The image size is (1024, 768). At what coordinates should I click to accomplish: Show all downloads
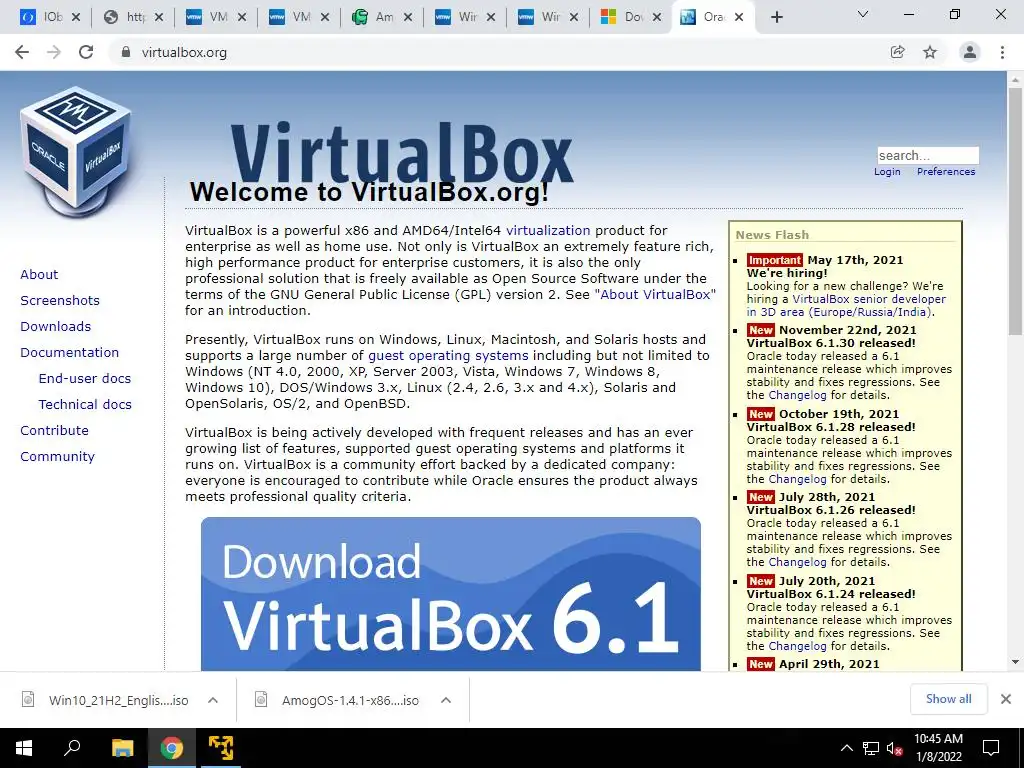pos(948,699)
